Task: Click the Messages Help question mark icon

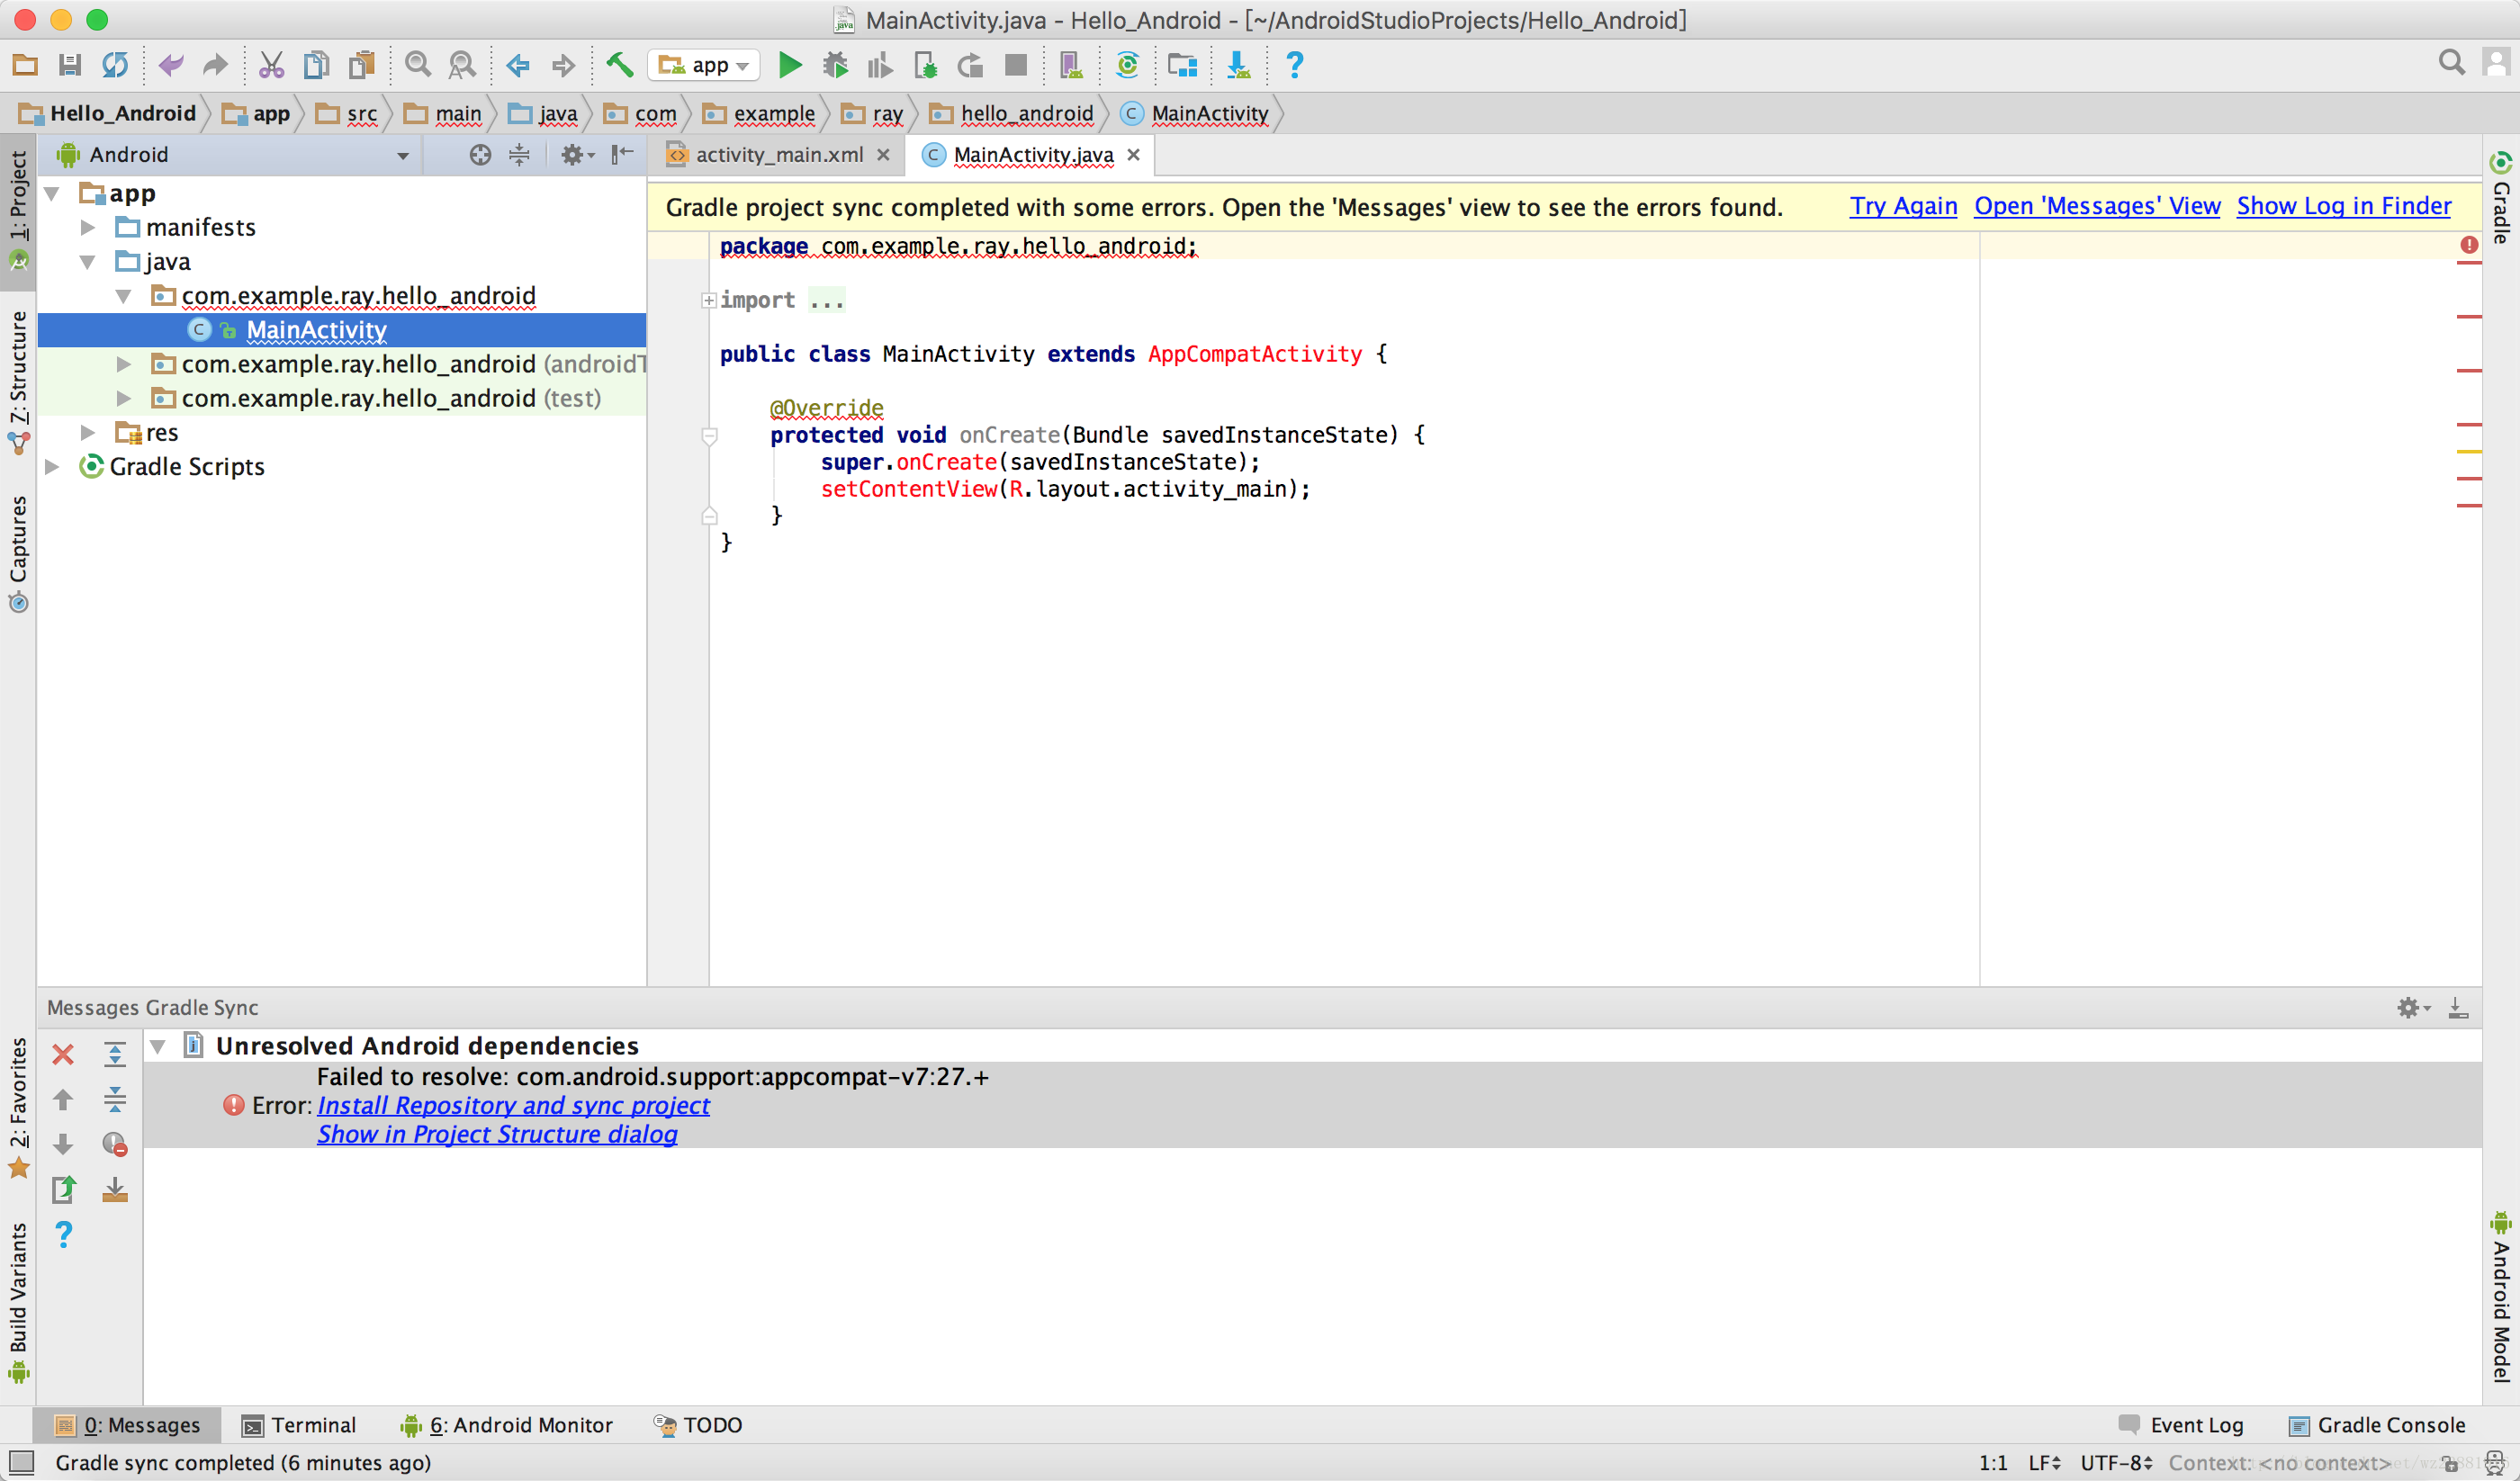Action: pyautogui.click(x=63, y=1234)
